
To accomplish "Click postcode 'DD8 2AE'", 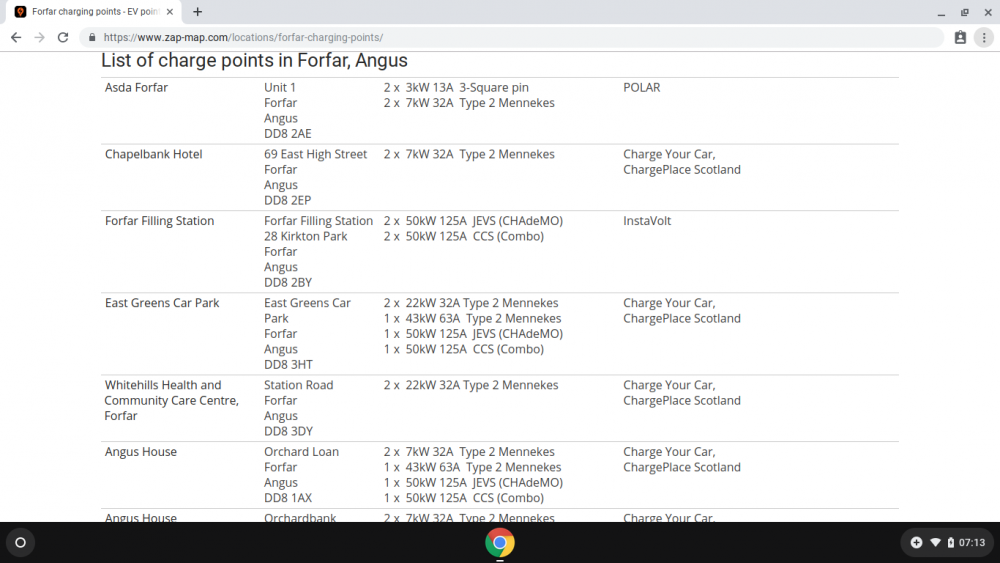I will [288, 134].
